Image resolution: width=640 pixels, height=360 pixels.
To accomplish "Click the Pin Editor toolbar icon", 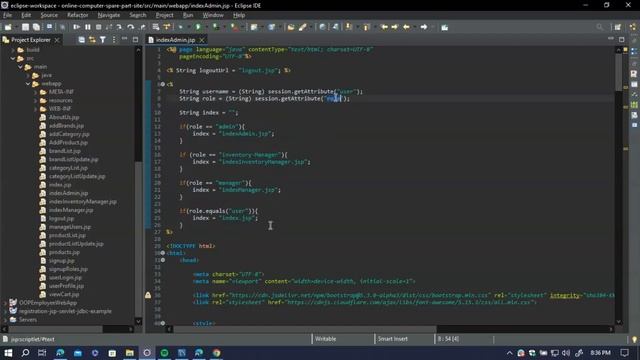I will tap(444, 27).
